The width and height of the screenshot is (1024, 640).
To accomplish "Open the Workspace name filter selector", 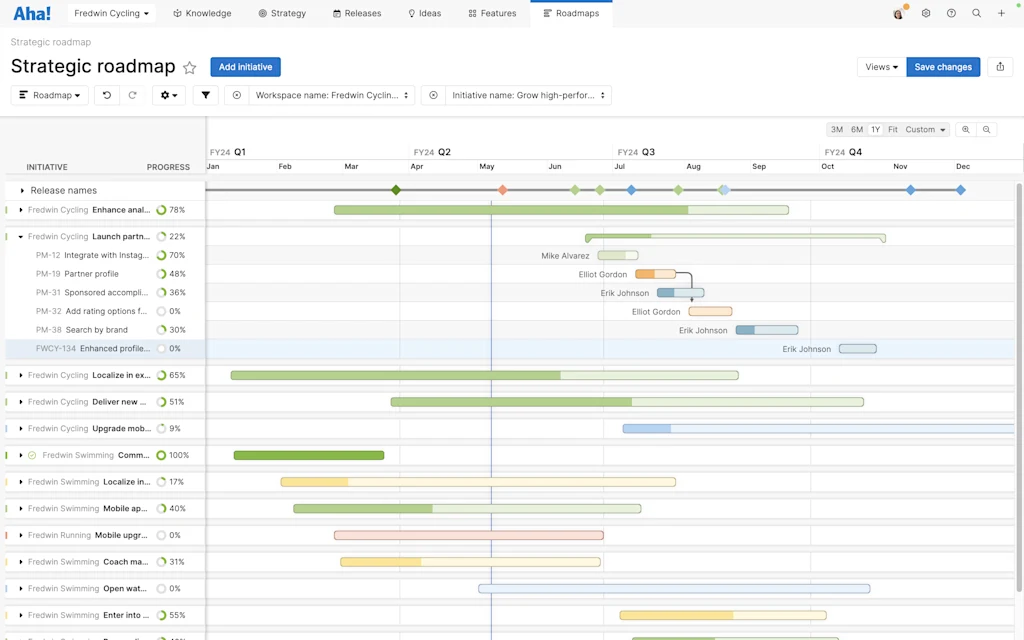I will coord(331,95).
